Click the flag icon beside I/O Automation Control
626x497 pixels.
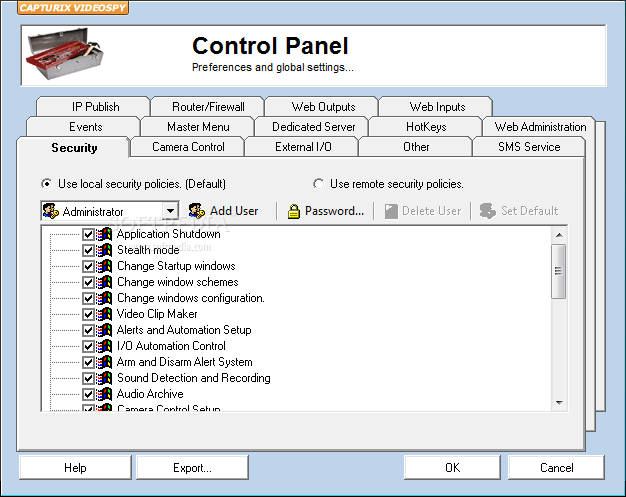tap(104, 346)
